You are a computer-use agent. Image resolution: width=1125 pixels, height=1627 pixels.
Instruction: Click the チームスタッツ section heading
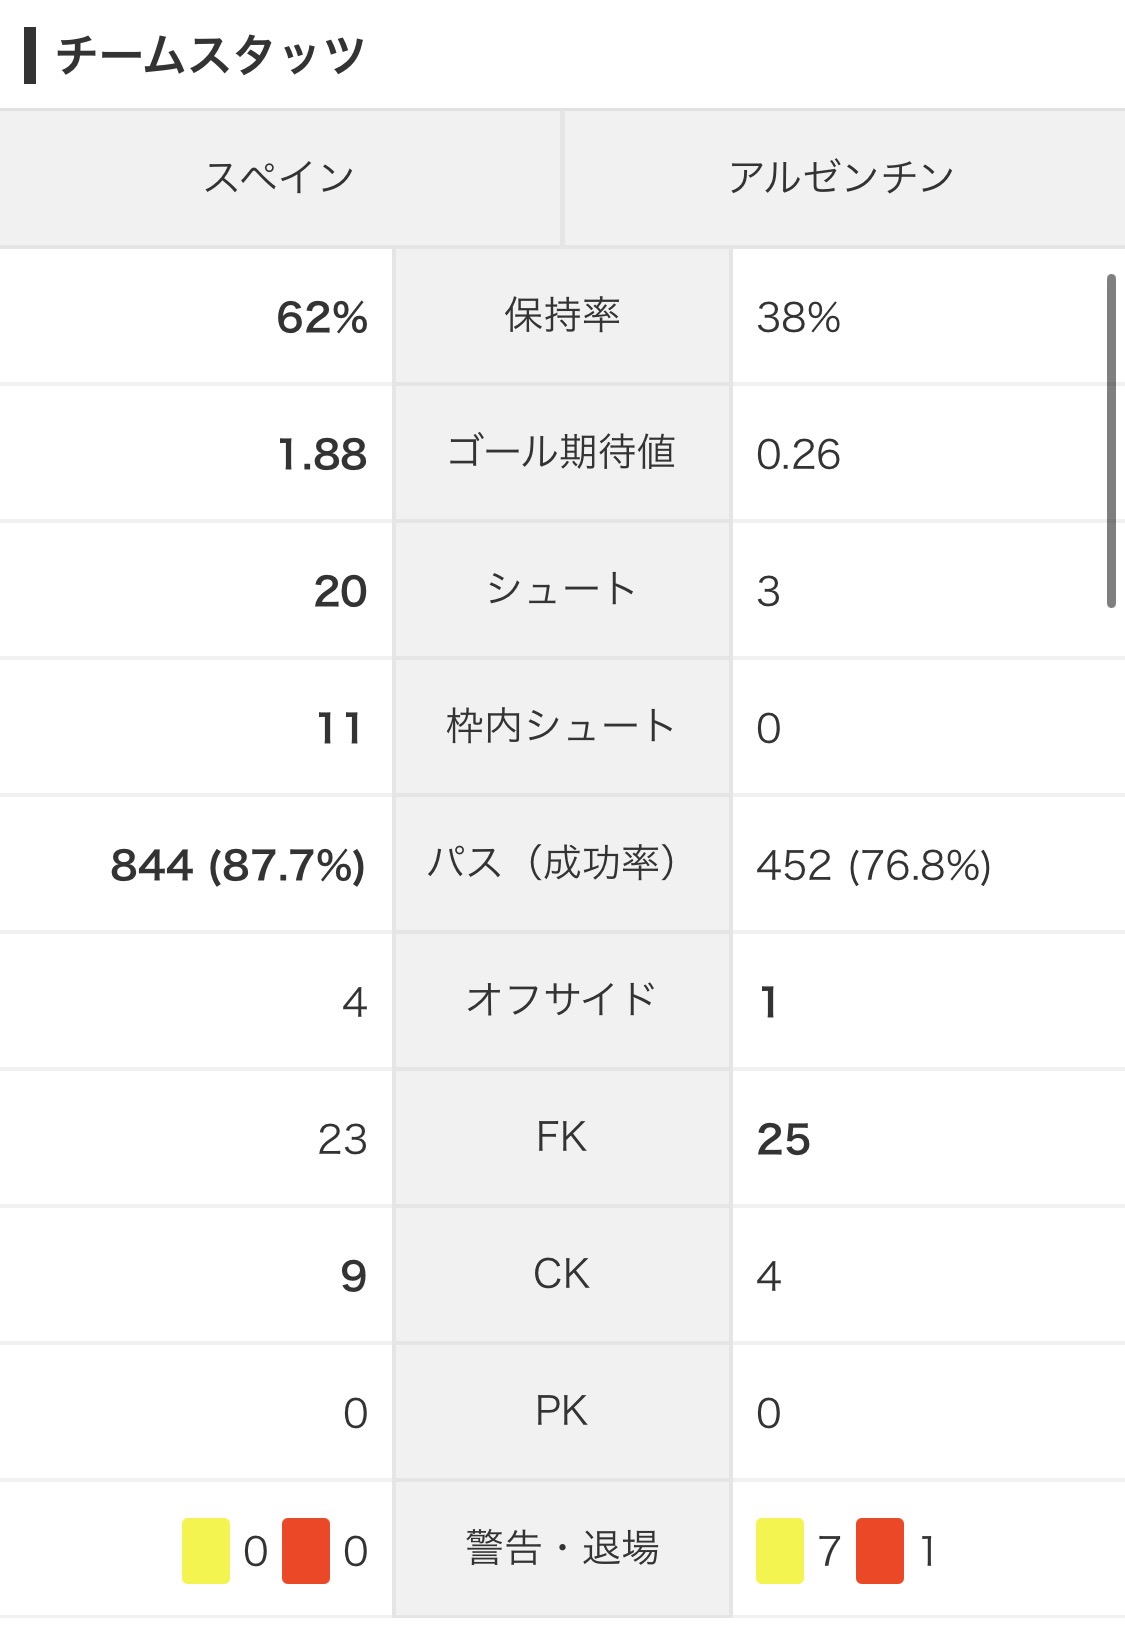click(x=210, y=55)
